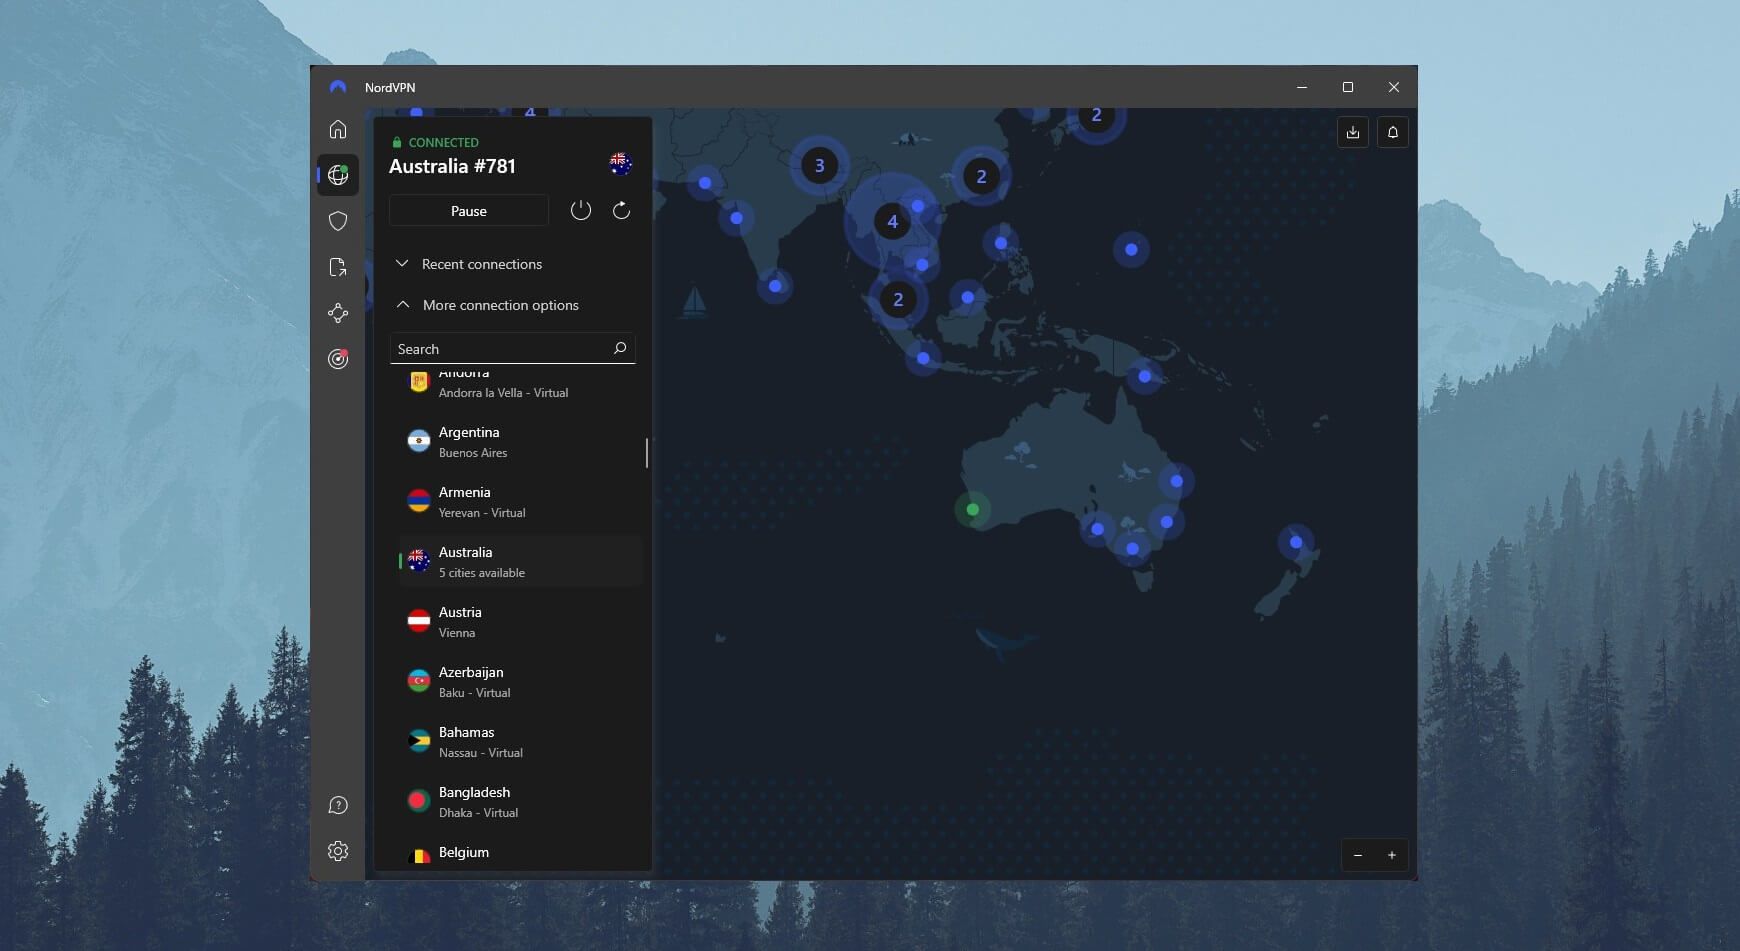
Task: Open the Threat Protection shield icon
Action: point(338,221)
